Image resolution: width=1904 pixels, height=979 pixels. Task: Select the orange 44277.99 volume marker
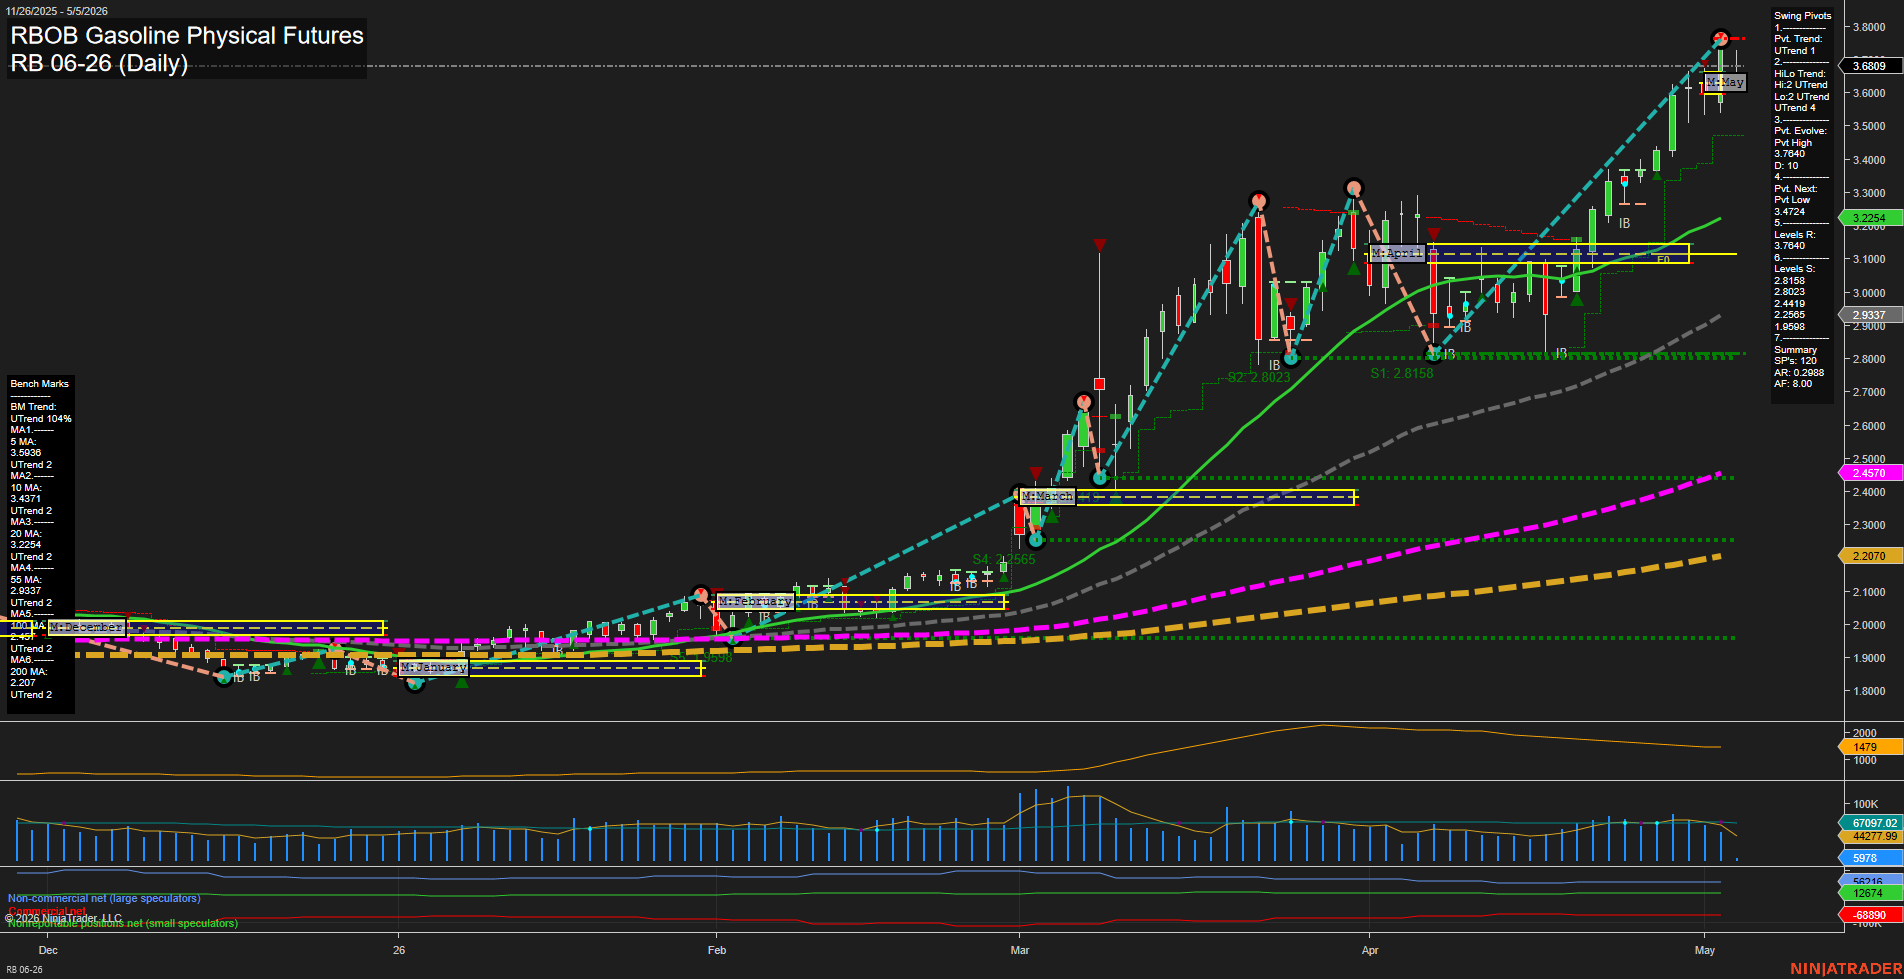pyautogui.click(x=1872, y=836)
